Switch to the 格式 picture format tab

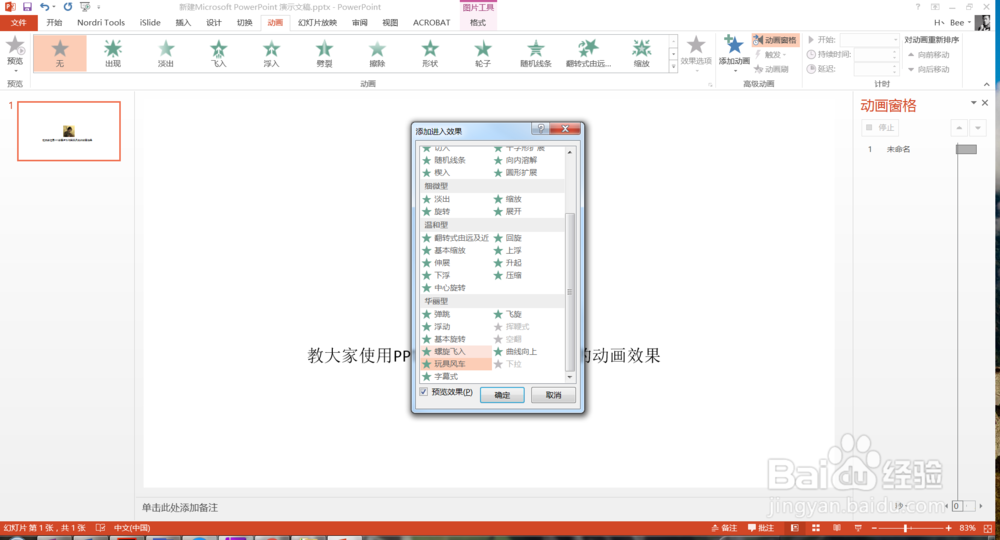click(478, 22)
